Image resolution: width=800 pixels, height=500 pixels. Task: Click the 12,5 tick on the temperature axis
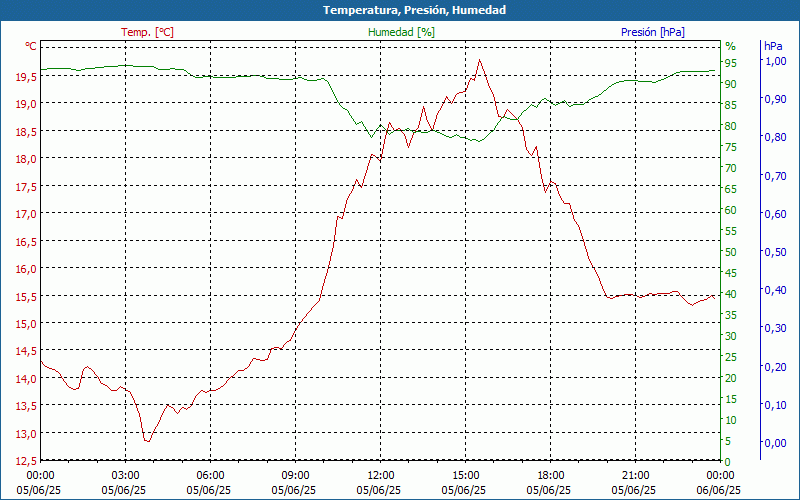(x=26, y=462)
